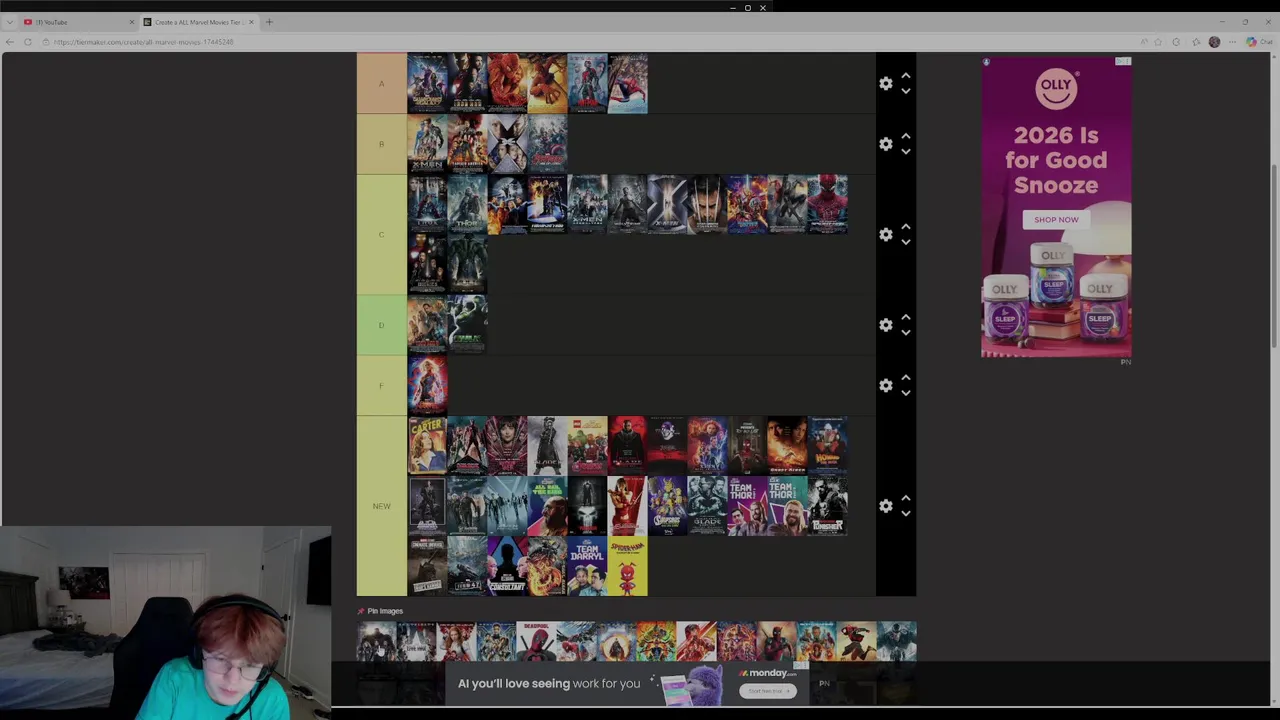1280x720 pixels.
Task: Select the Guardians of the Galaxy poster in A tier
Action: (x=427, y=84)
